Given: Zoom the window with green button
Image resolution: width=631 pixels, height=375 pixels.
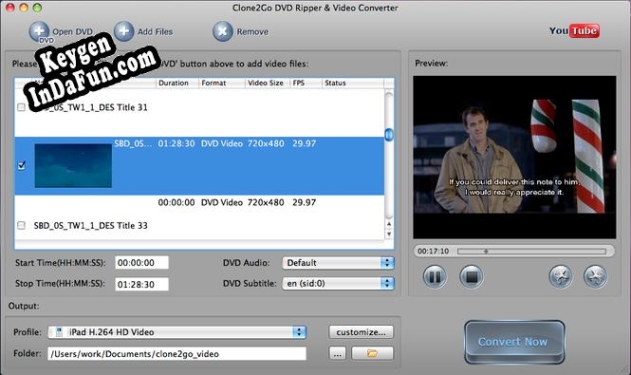Looking at the screenshot, I should coord(37,7).
